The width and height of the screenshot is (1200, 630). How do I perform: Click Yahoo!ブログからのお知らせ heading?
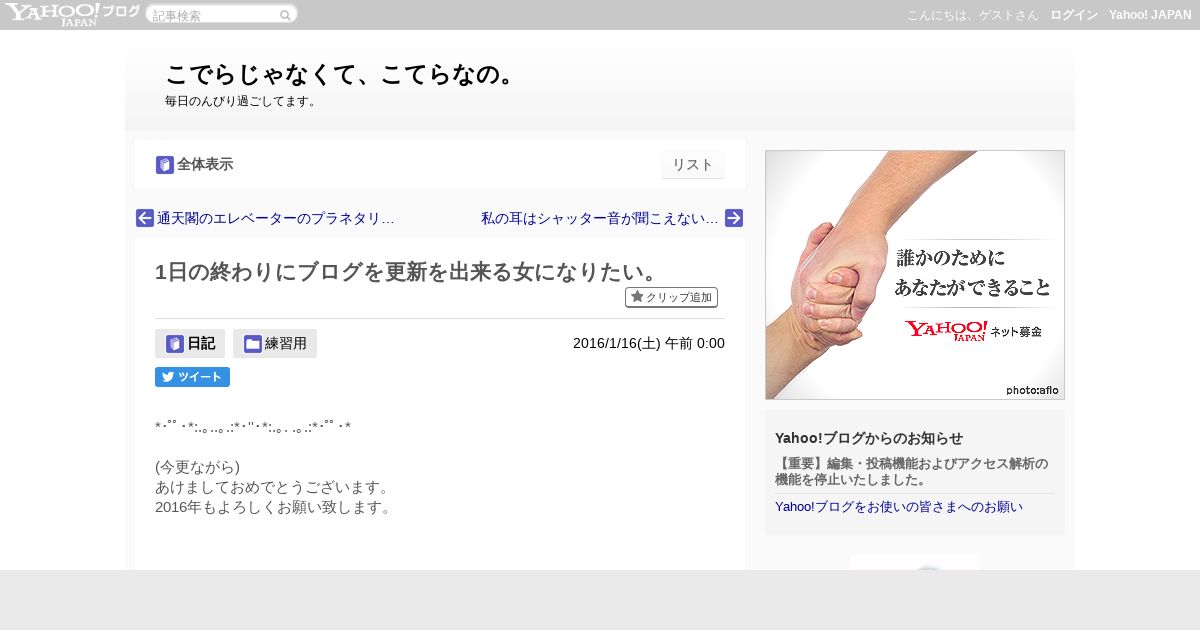[869, 438]
